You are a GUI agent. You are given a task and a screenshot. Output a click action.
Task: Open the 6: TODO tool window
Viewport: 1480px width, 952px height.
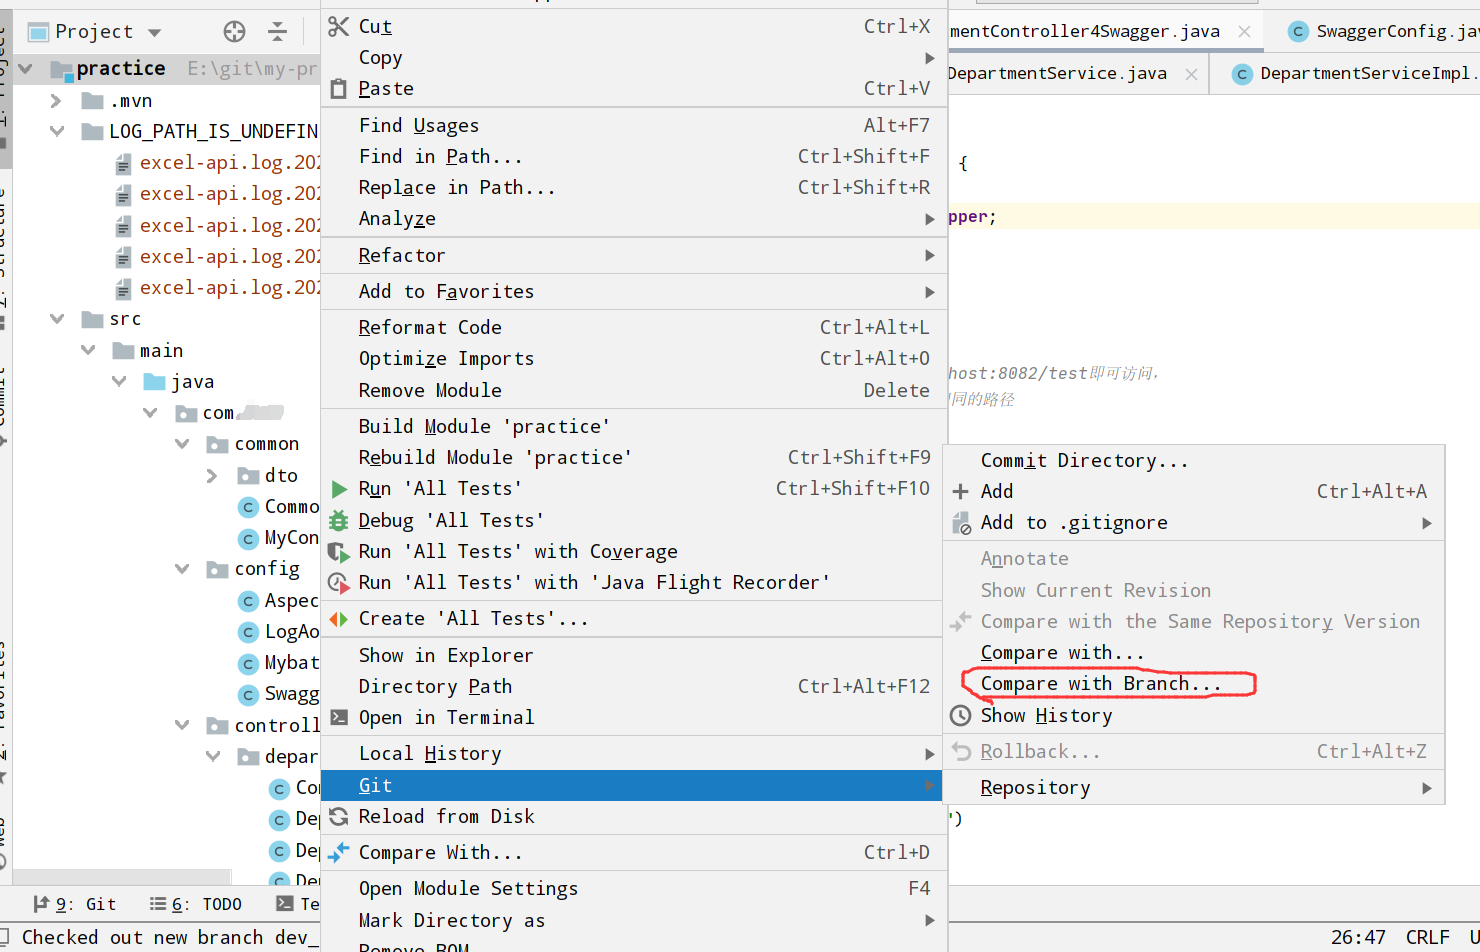tap(196, 904)
